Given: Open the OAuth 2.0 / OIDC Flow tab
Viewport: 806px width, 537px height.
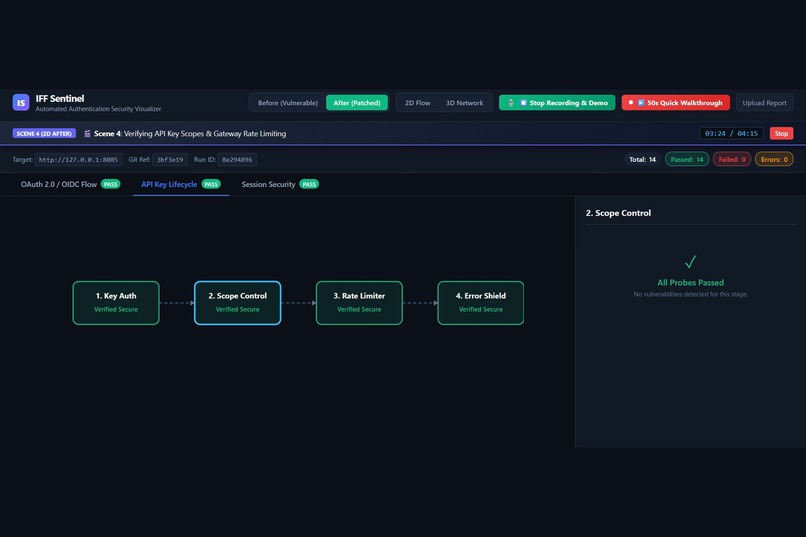Looking at the screenshot, I should pyautogui.click(x=70, y=184).
